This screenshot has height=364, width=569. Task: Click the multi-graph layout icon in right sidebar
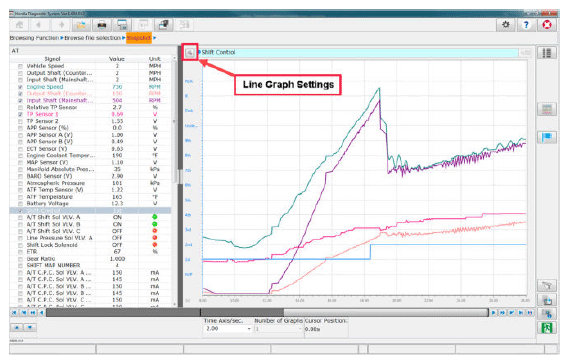click(547, 109)
